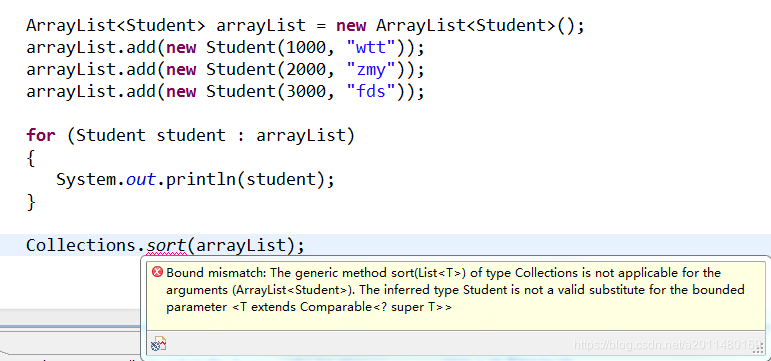The height and width of the screenshot is (361, 771).
Task: Click the opening brace of for loop
Action: (31, 158)
